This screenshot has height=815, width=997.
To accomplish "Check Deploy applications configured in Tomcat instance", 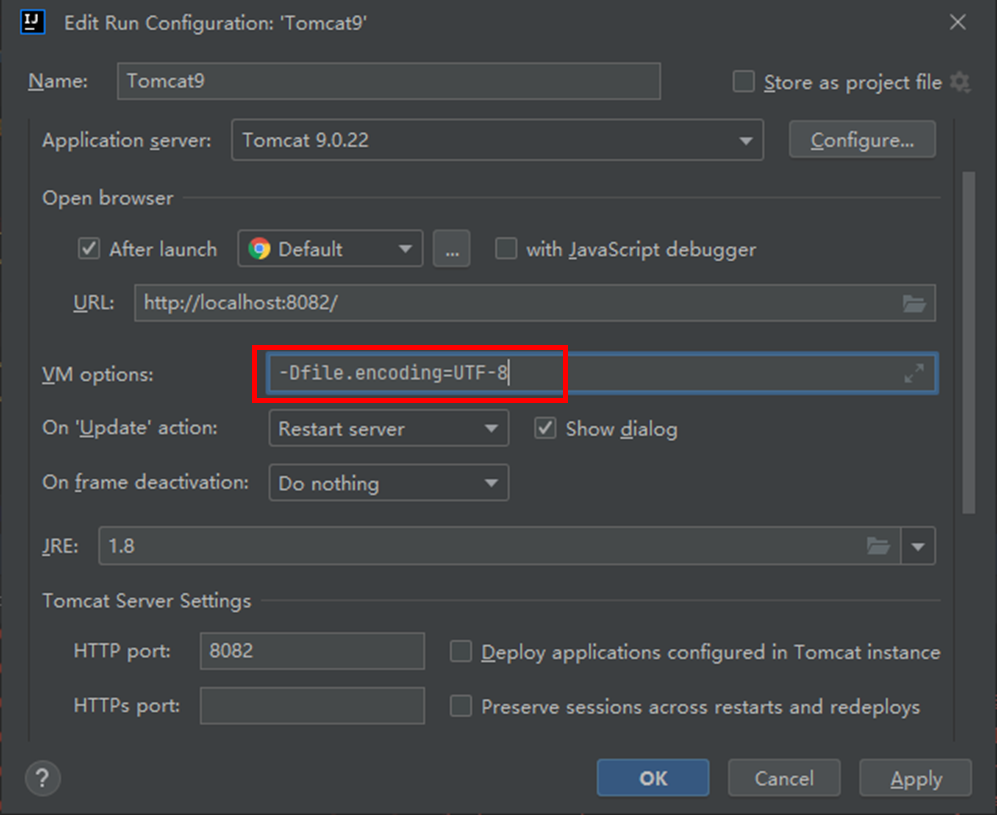I will tap(461, 652).
